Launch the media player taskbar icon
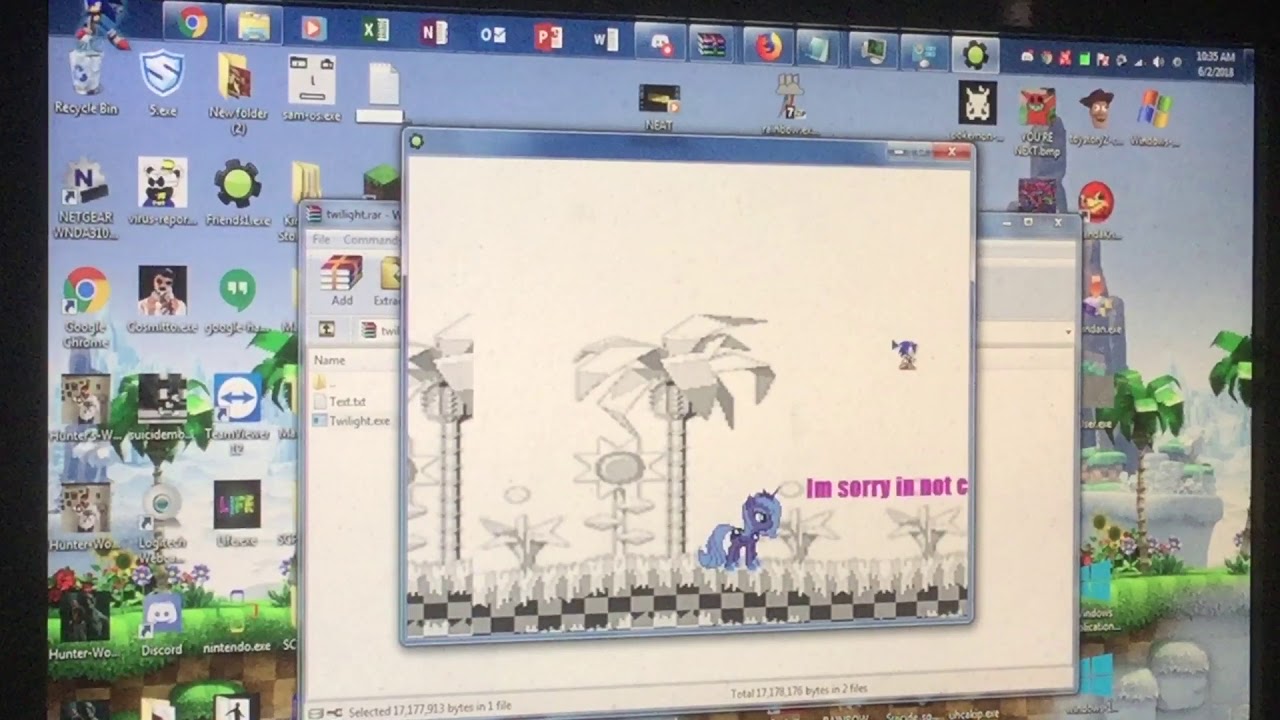1280x720 pixels. (314, 28)
